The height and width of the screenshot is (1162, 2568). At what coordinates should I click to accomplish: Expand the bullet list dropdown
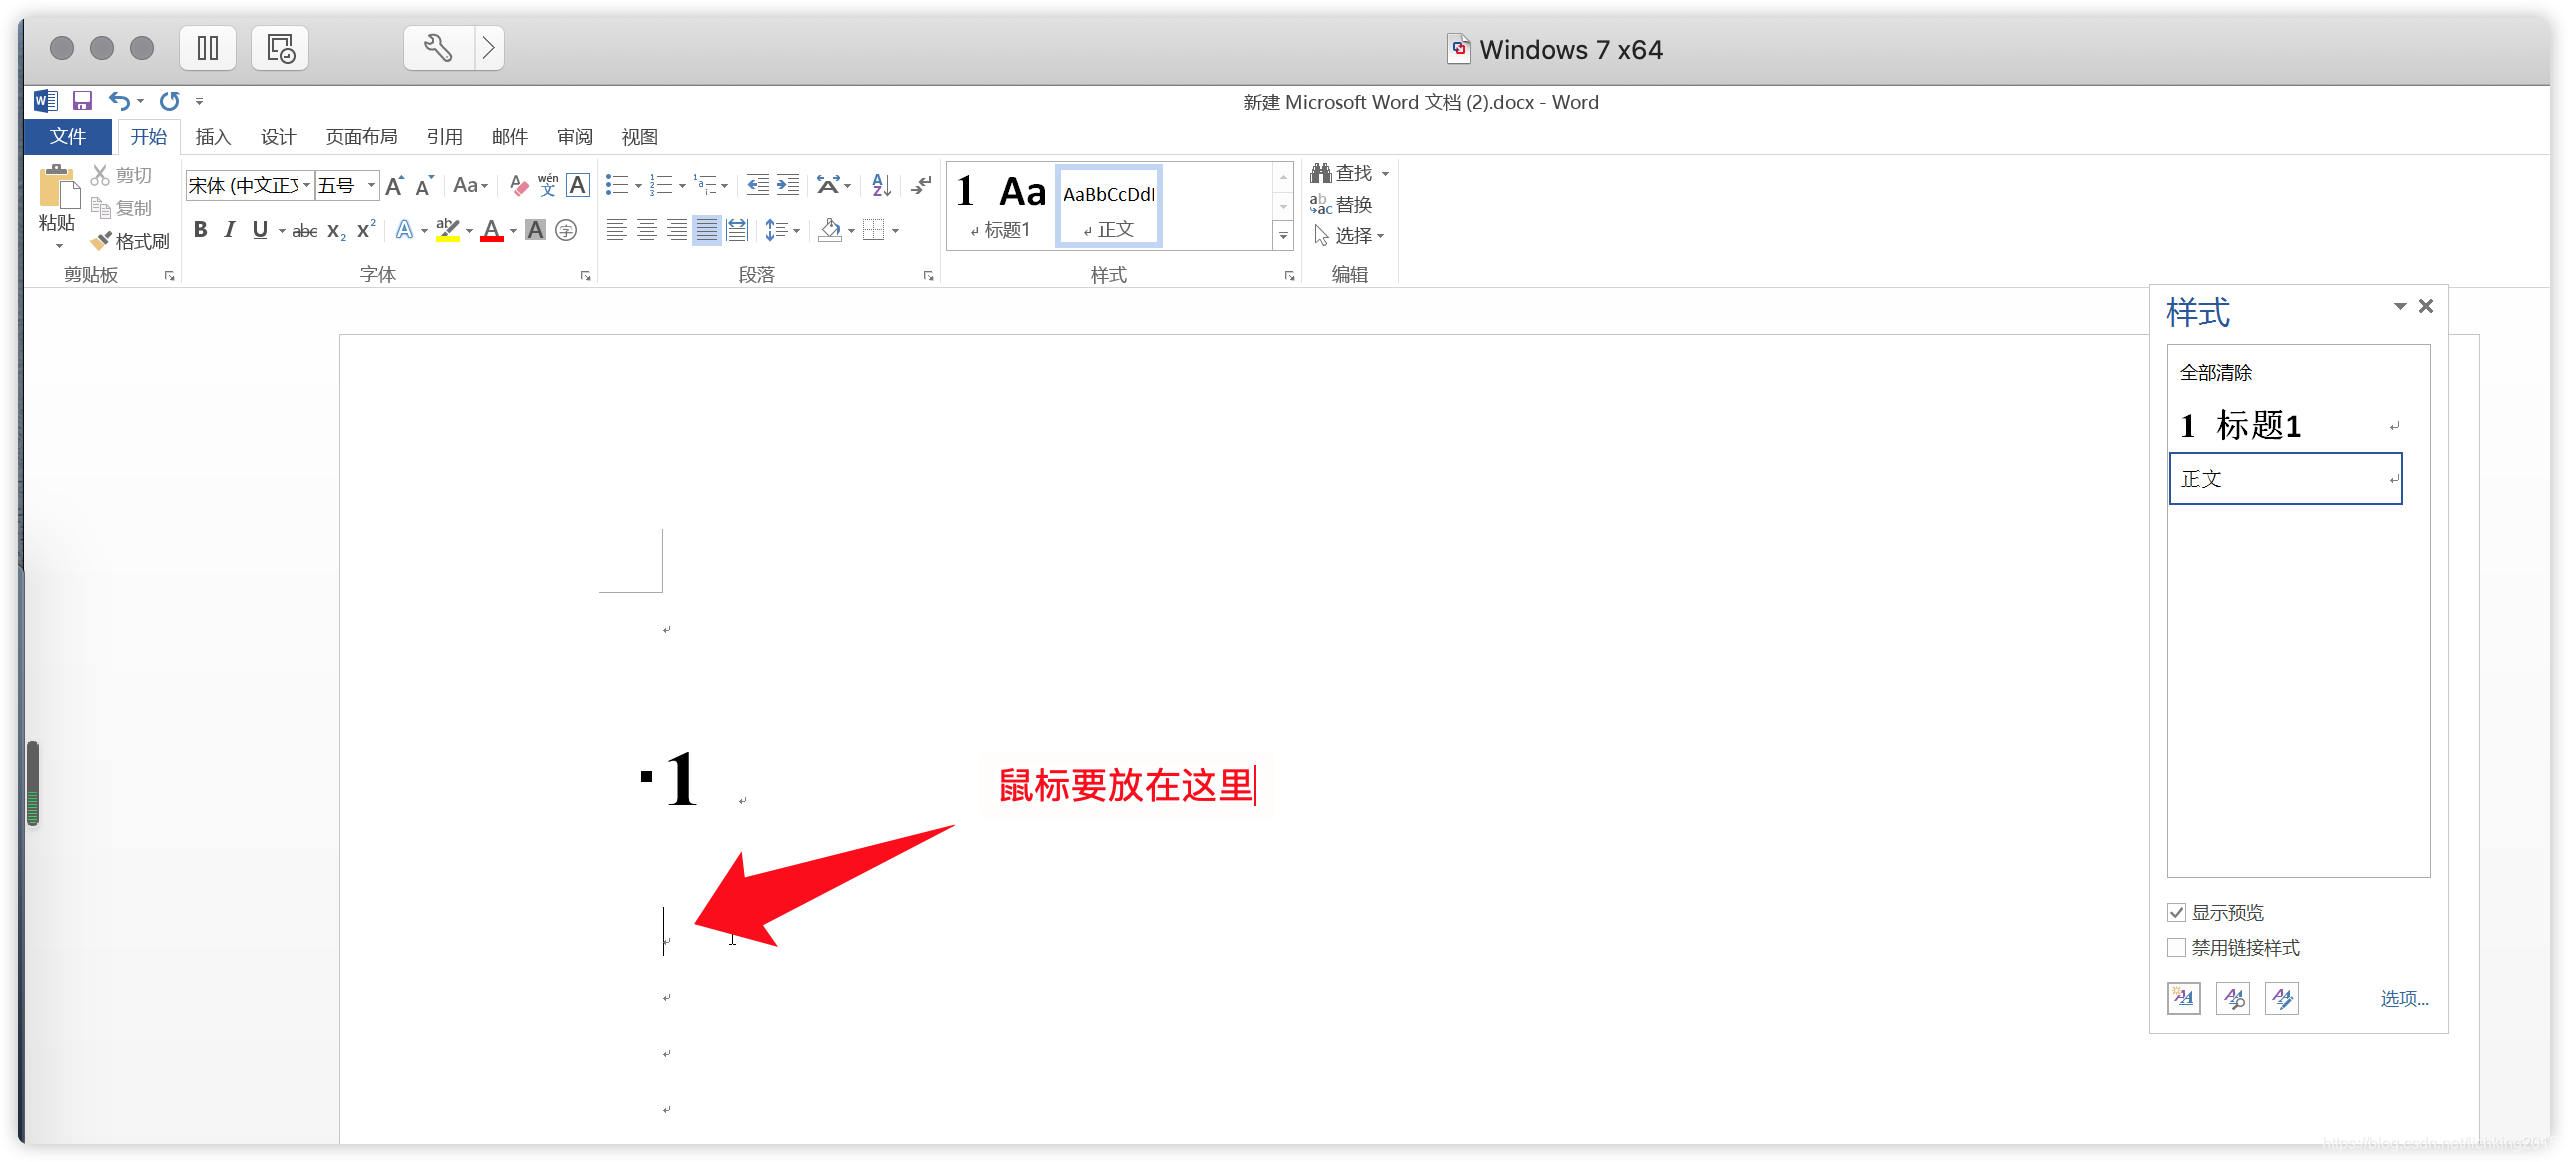tap(638, 186)
